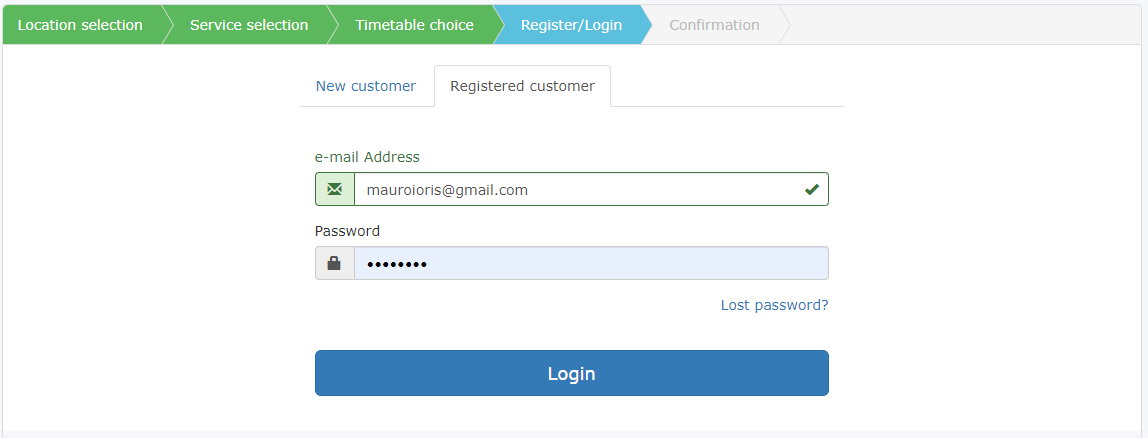Go back to the Location selection step

(x=80, y=25)
